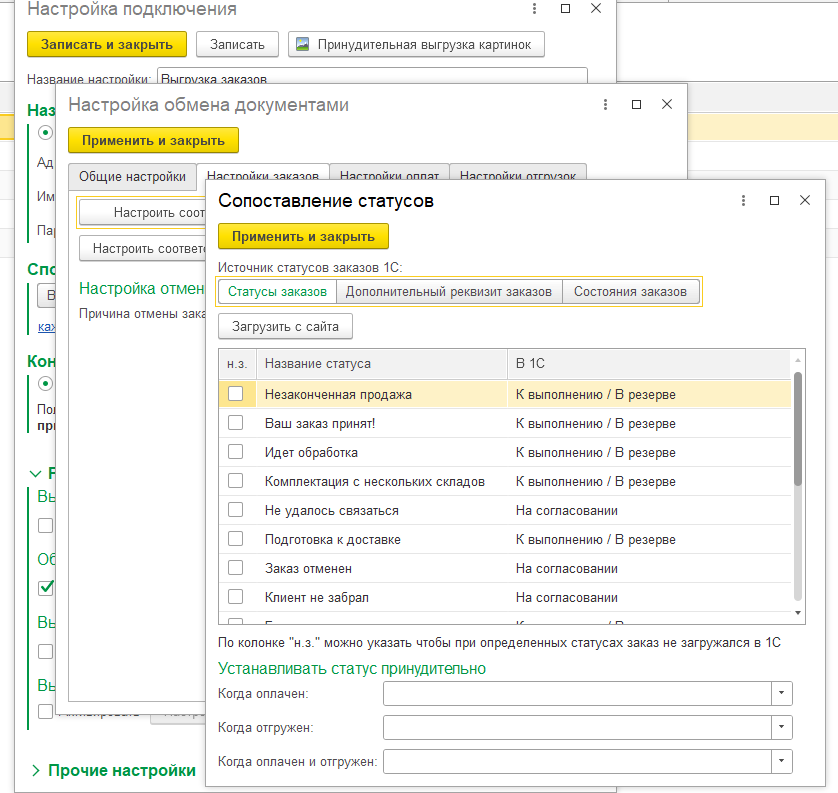Open the Когда оплачен dropdown
838x793 pixels.
781,694
